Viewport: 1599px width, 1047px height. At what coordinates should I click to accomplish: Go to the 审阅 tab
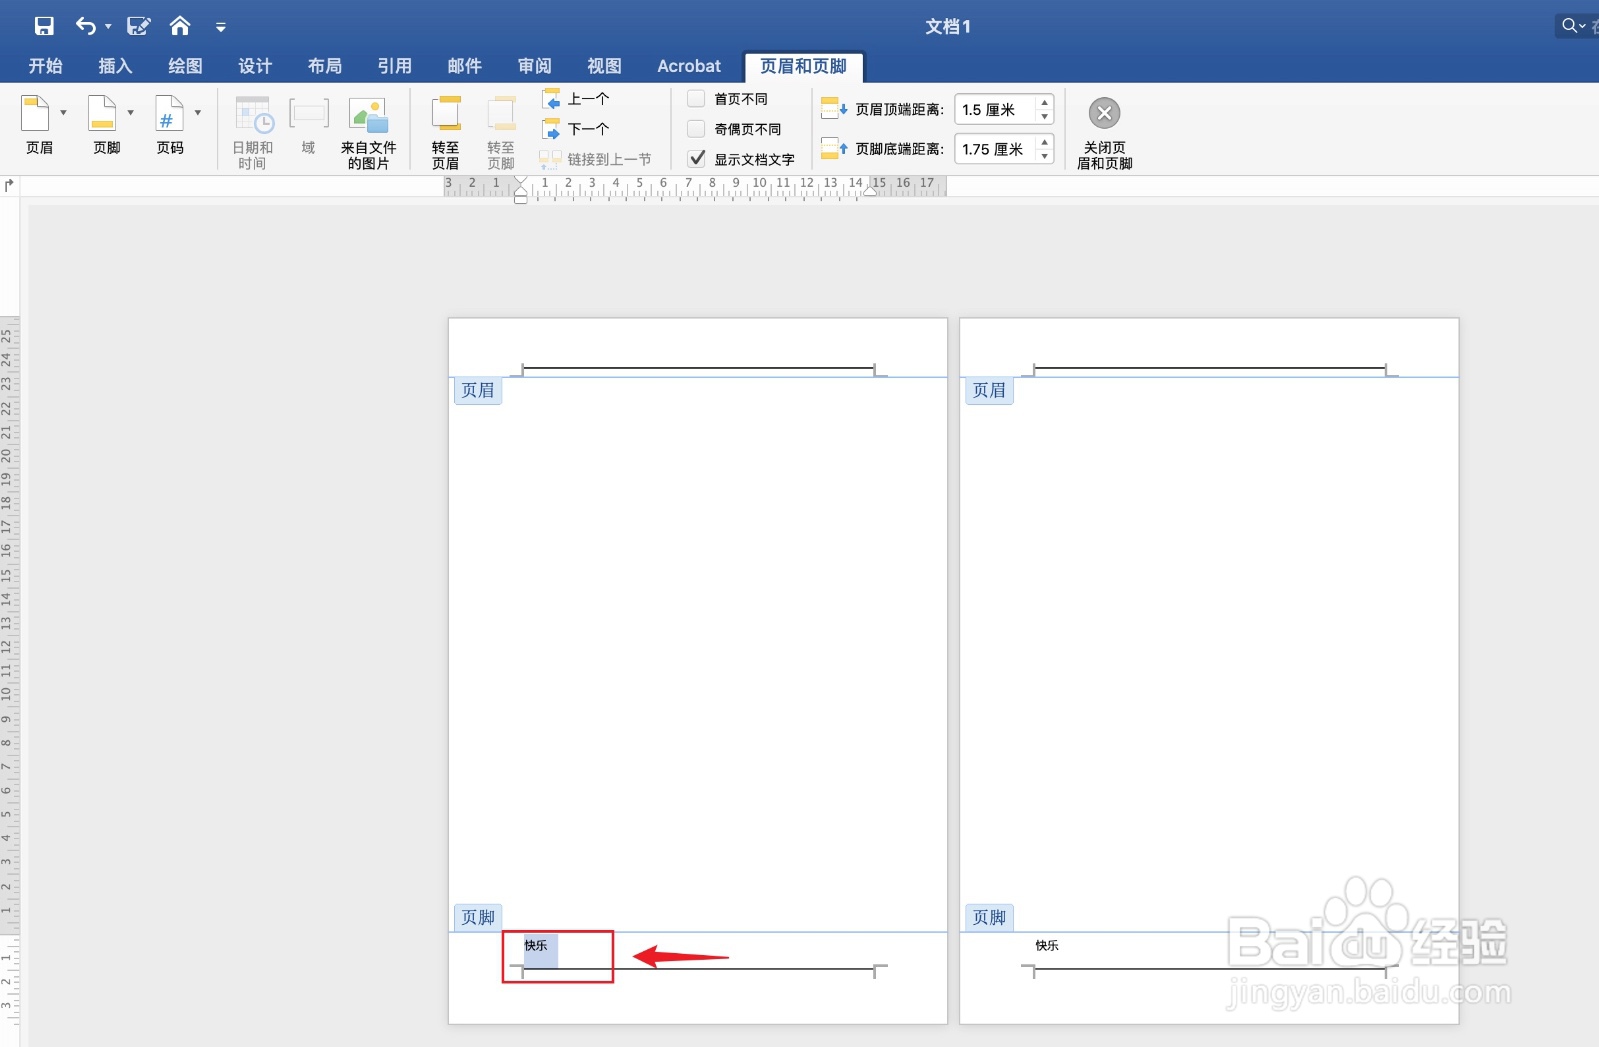[535, 66]
